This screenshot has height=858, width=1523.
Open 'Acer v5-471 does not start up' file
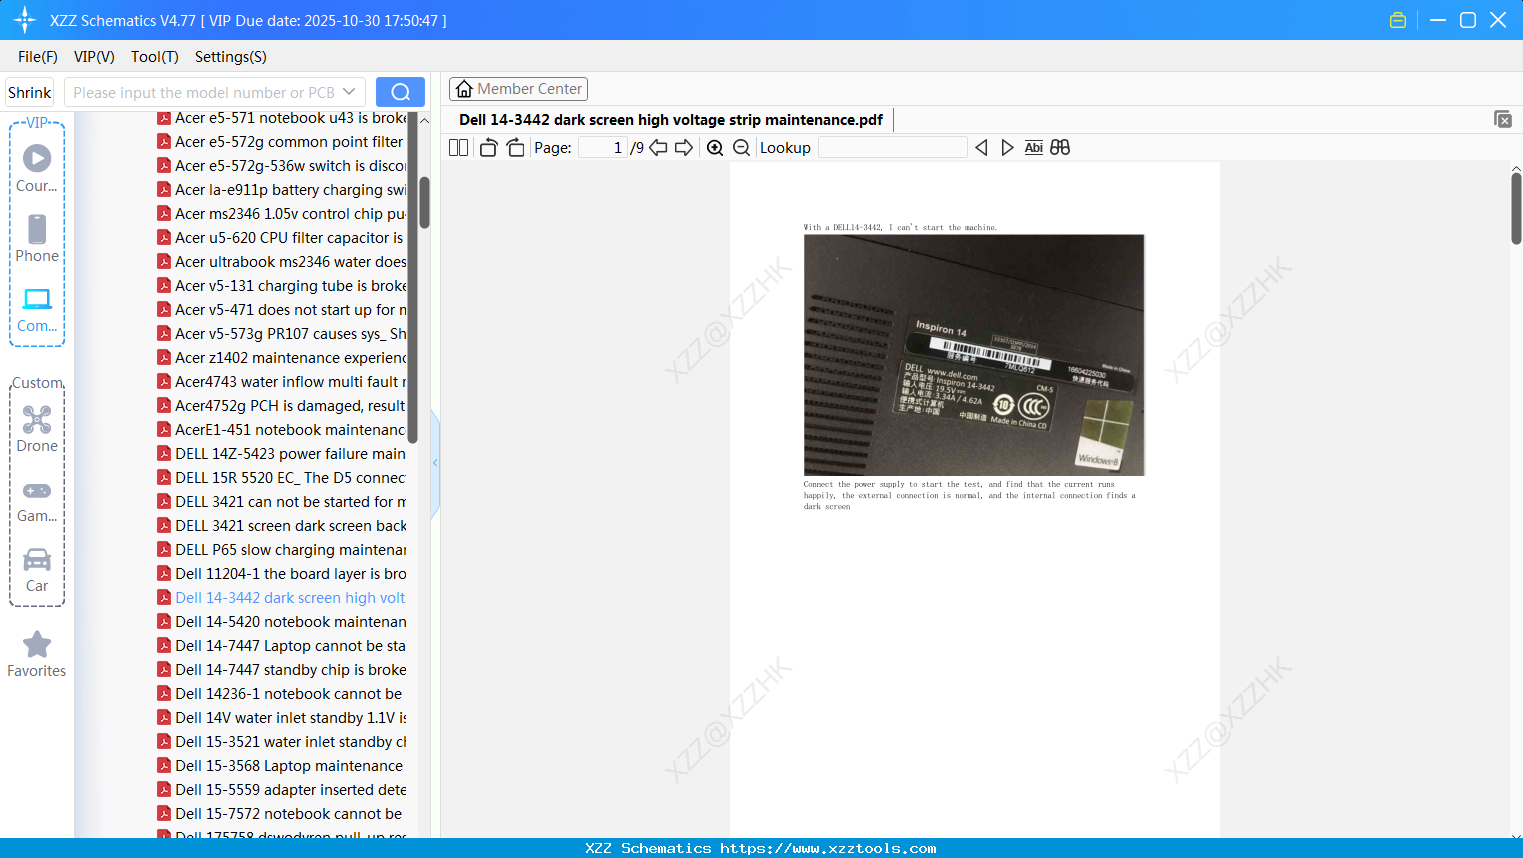282,310
